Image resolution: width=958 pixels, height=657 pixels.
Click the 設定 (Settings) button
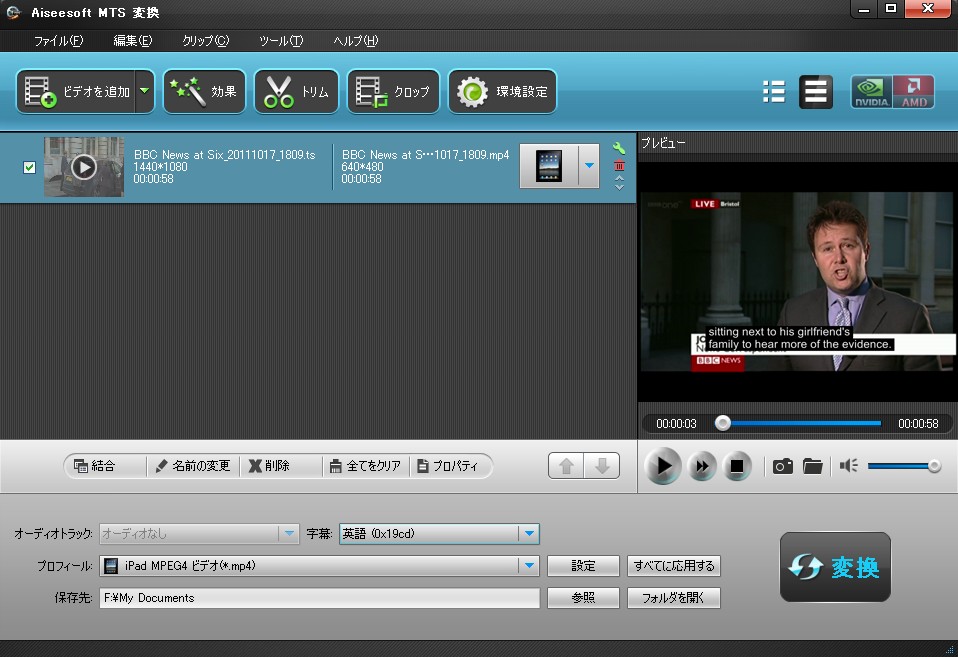point(583,566)
